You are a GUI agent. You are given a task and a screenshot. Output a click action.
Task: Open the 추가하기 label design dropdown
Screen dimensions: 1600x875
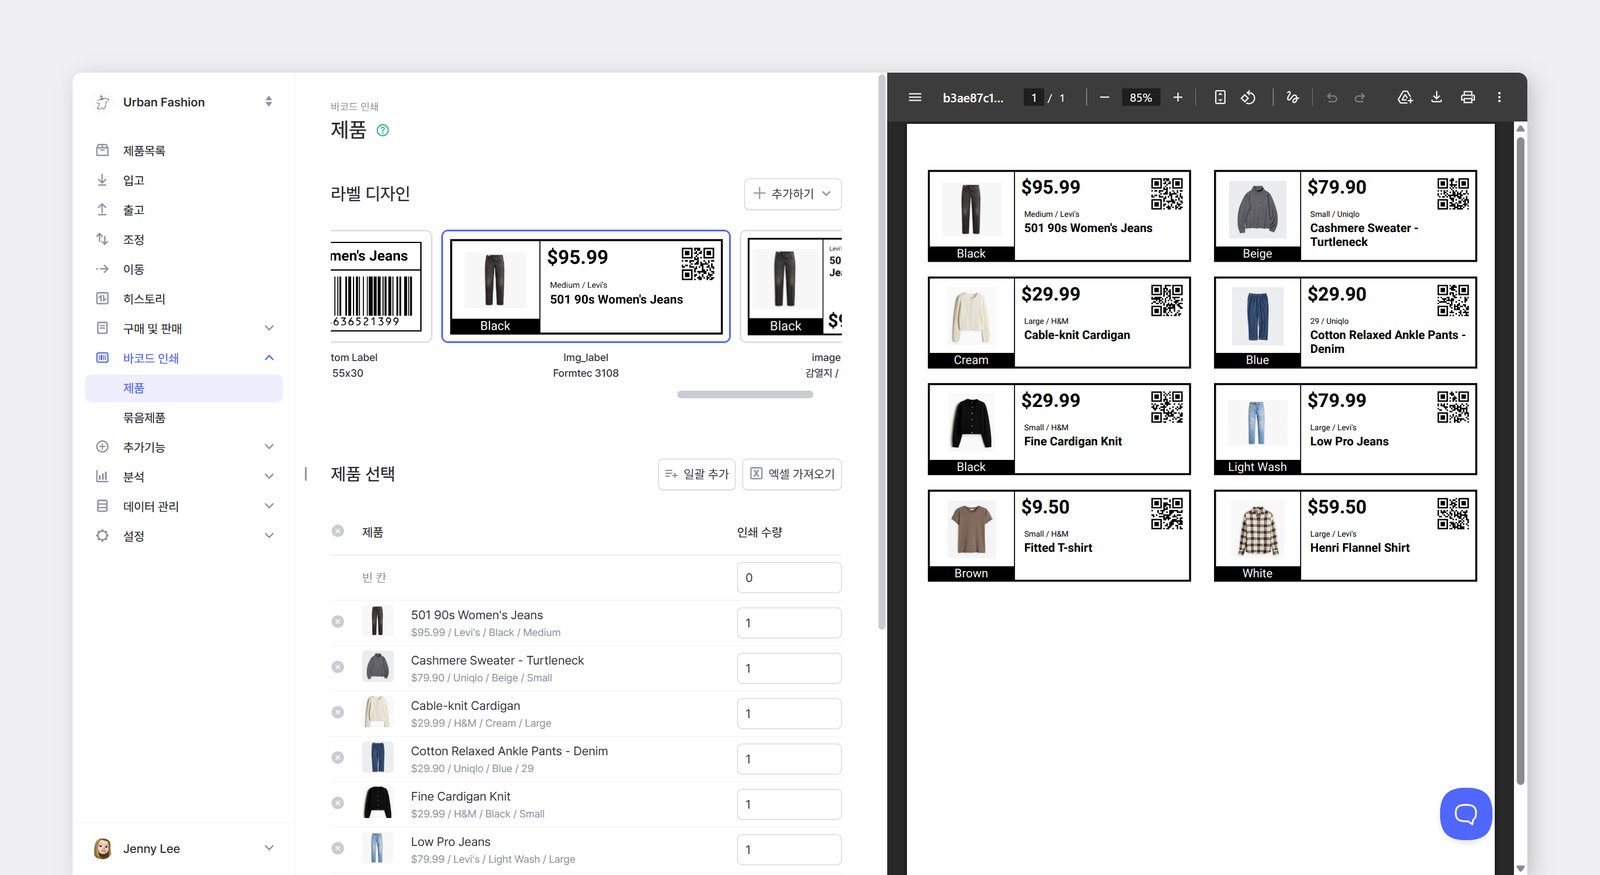(x=793, y=194)
